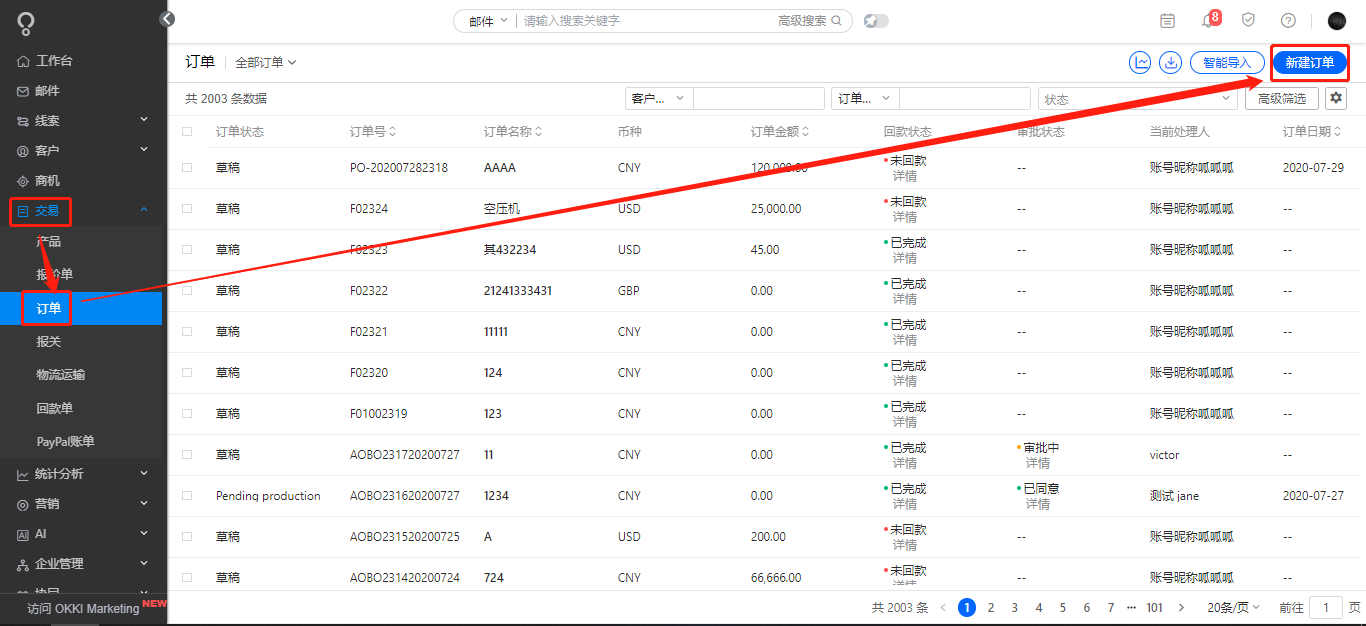Screen dimensions: 1366x626
Task: Open the user avatar at top right
Action: tap(1337, 19)
